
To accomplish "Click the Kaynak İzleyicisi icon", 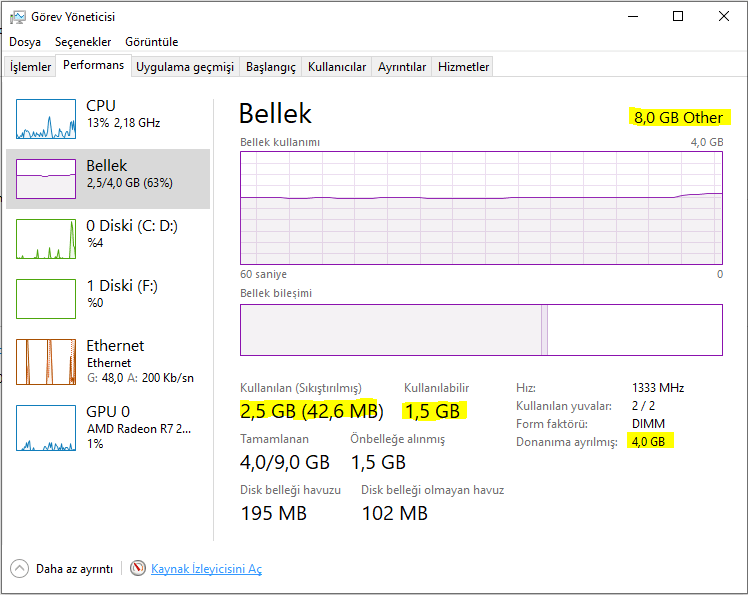I will coord(138,568).
